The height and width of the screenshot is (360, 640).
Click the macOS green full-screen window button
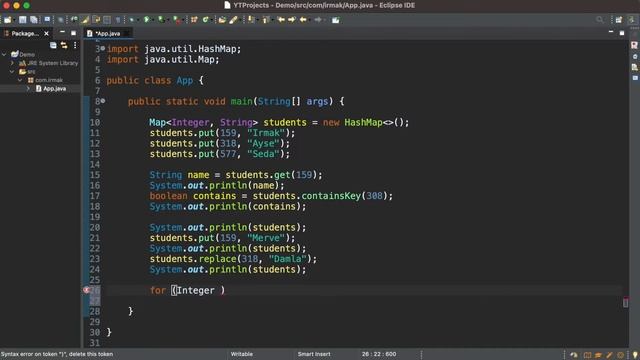point(27,5)
